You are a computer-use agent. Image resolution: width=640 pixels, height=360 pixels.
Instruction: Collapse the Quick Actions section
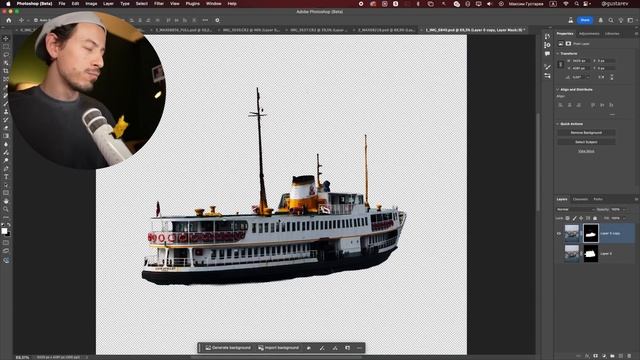click(558, 124)
